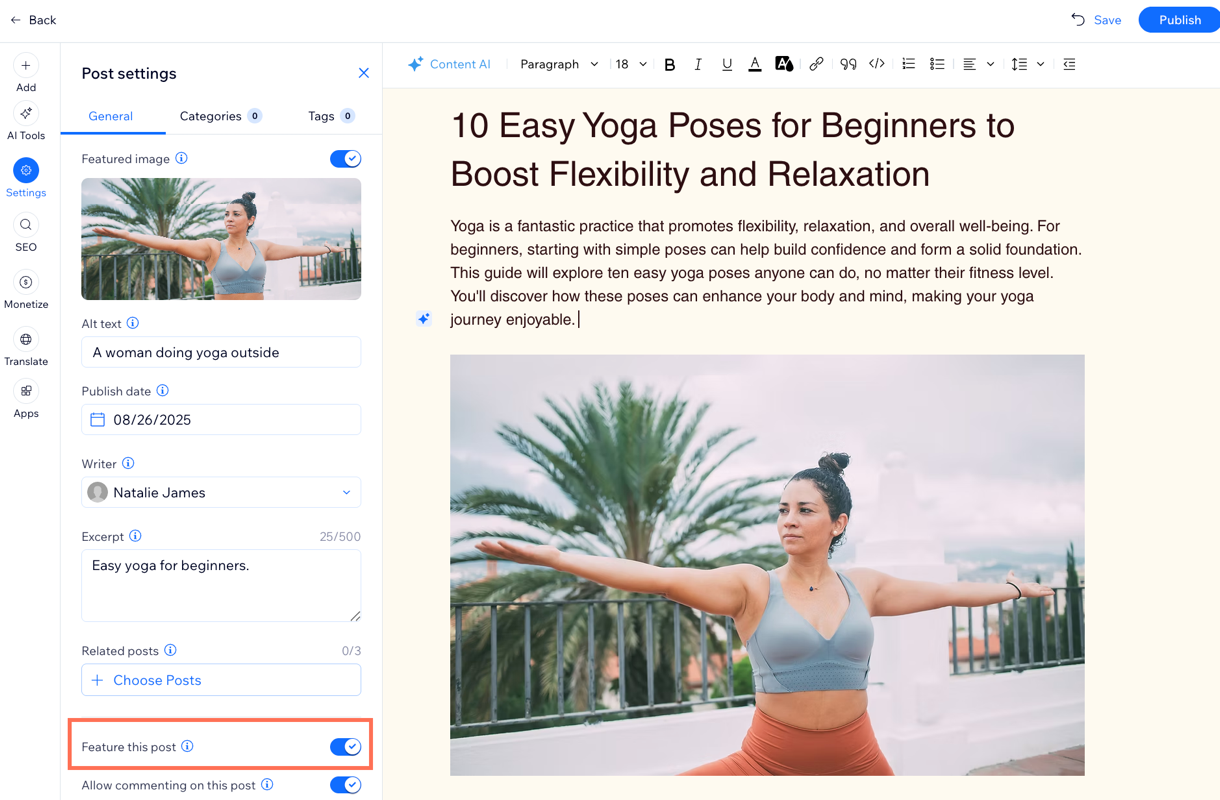The height and width of the screenshot is (800, 1220).
Task: Toggle Allow commenting on this post
Action: coord(346,785)
